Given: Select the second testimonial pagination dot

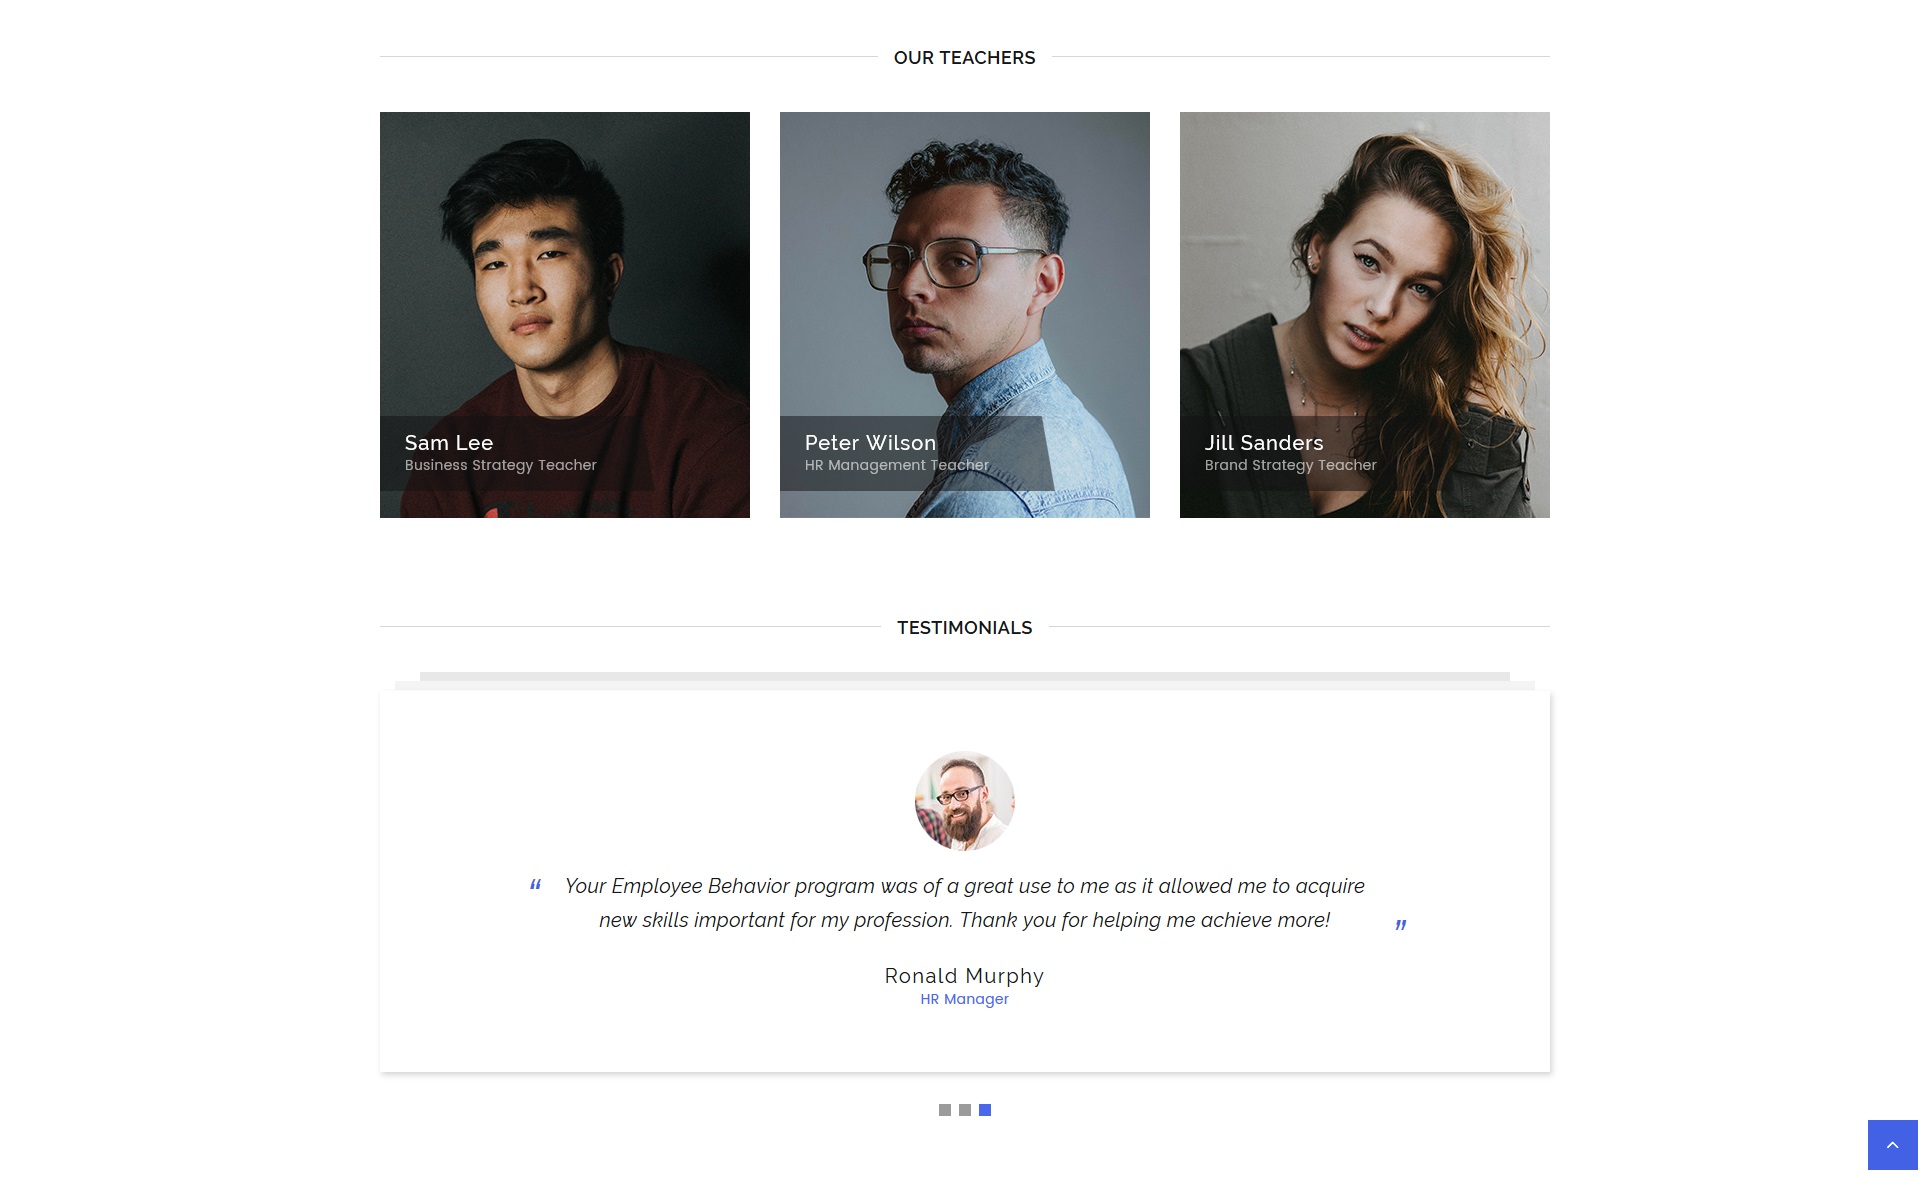Looking at the screenshot, I should [965, 1110].
